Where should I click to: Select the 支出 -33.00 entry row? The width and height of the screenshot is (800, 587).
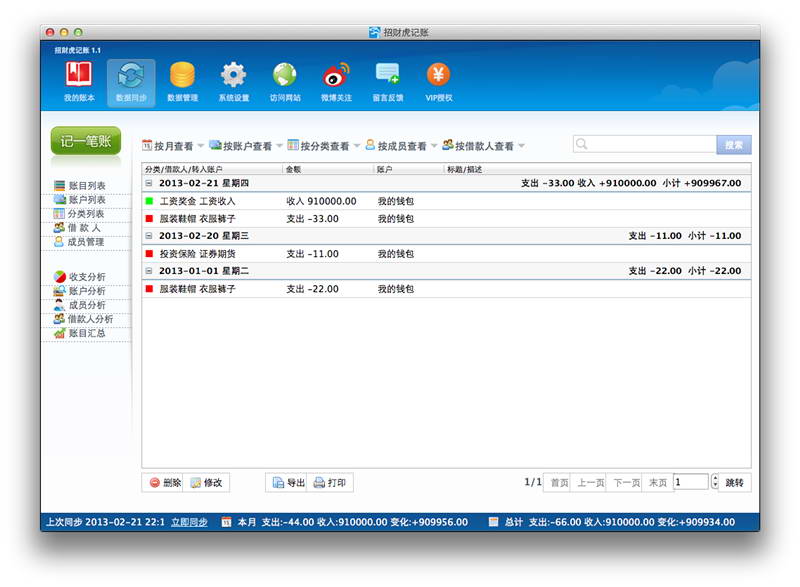446,219
